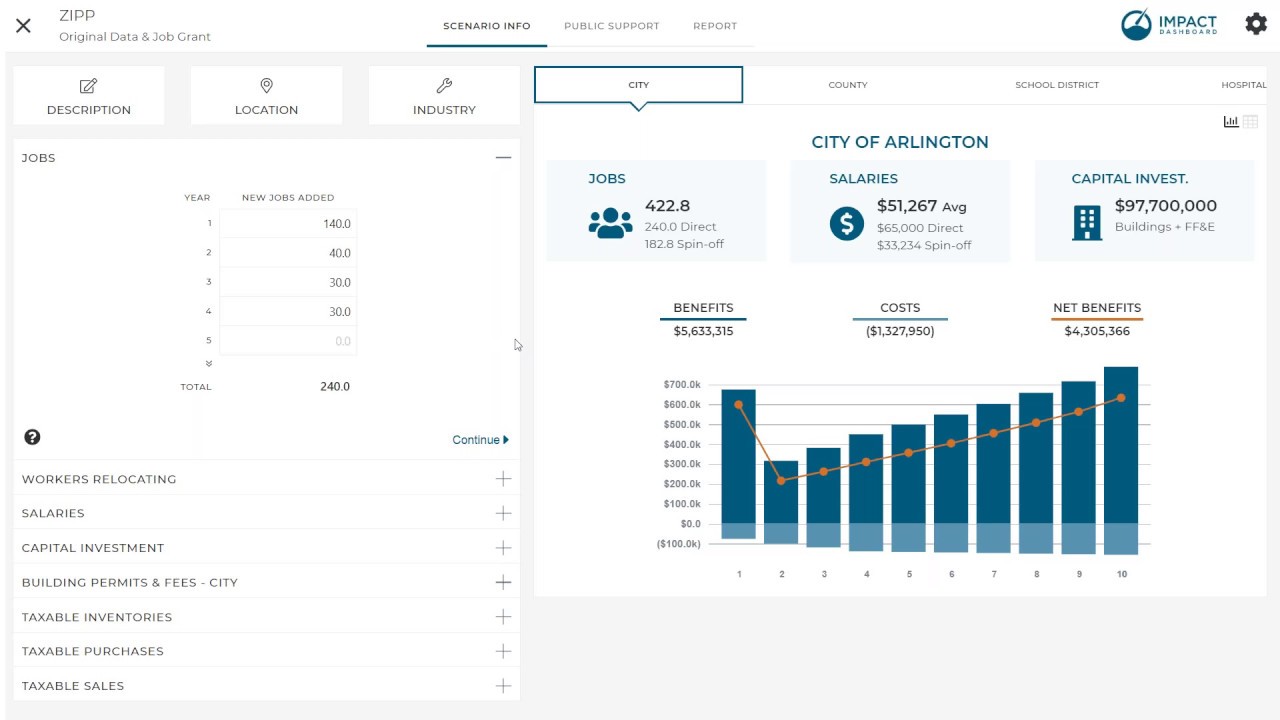Click the Impact Dashboard logo
1280x720 pixels.
tap(1169, 25)
